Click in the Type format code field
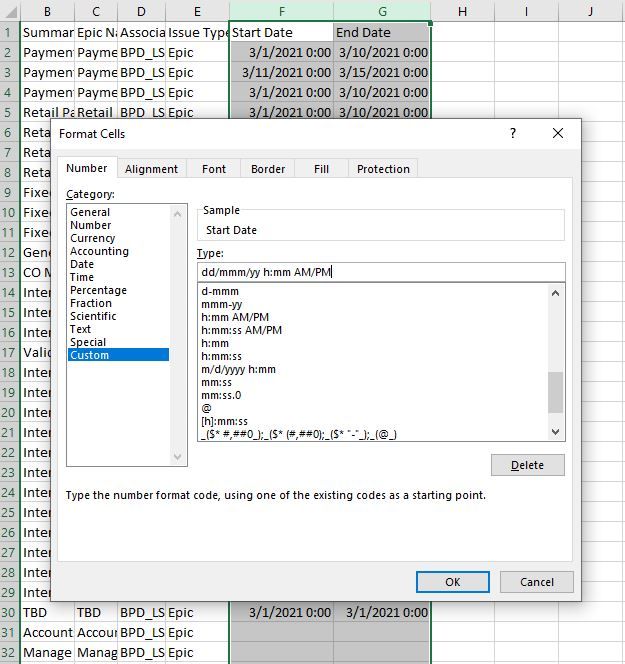625x664 pixels. coord(381,272)
